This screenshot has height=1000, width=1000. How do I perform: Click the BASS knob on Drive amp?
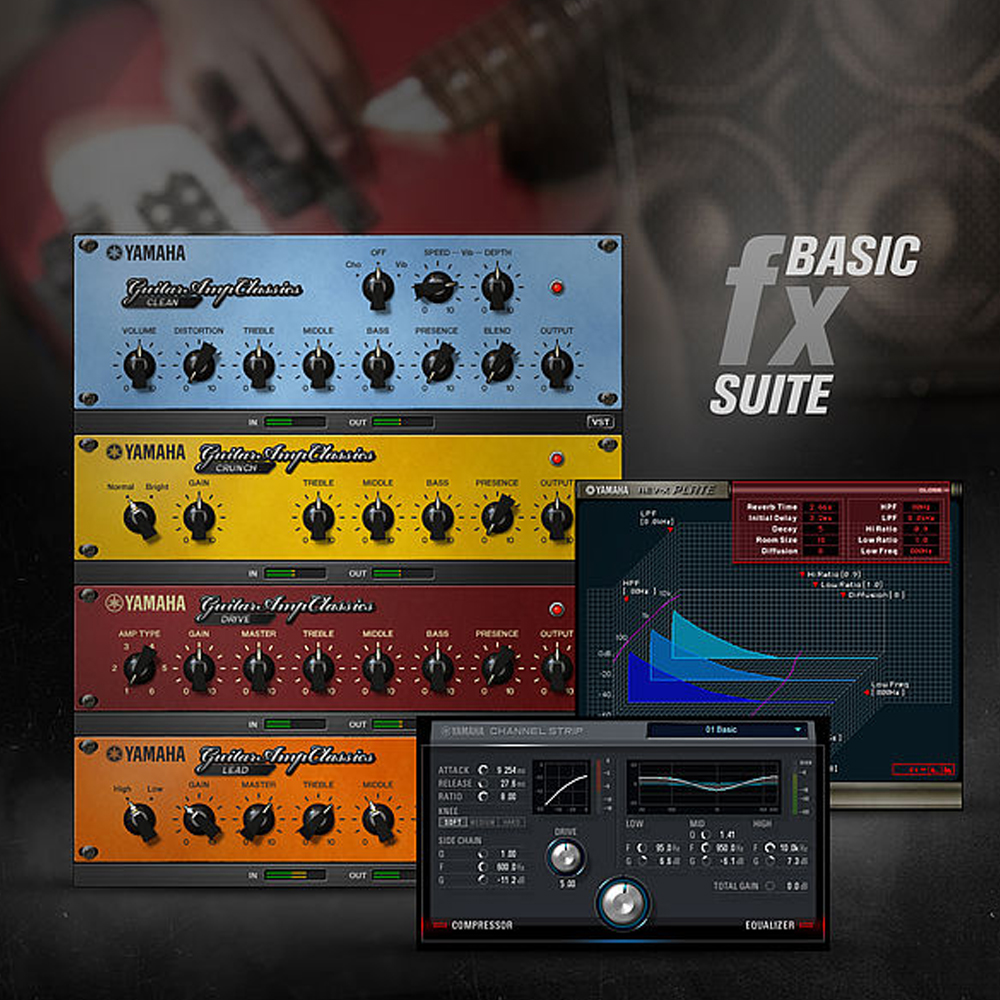pyautogui.click(x=438, y=669)
